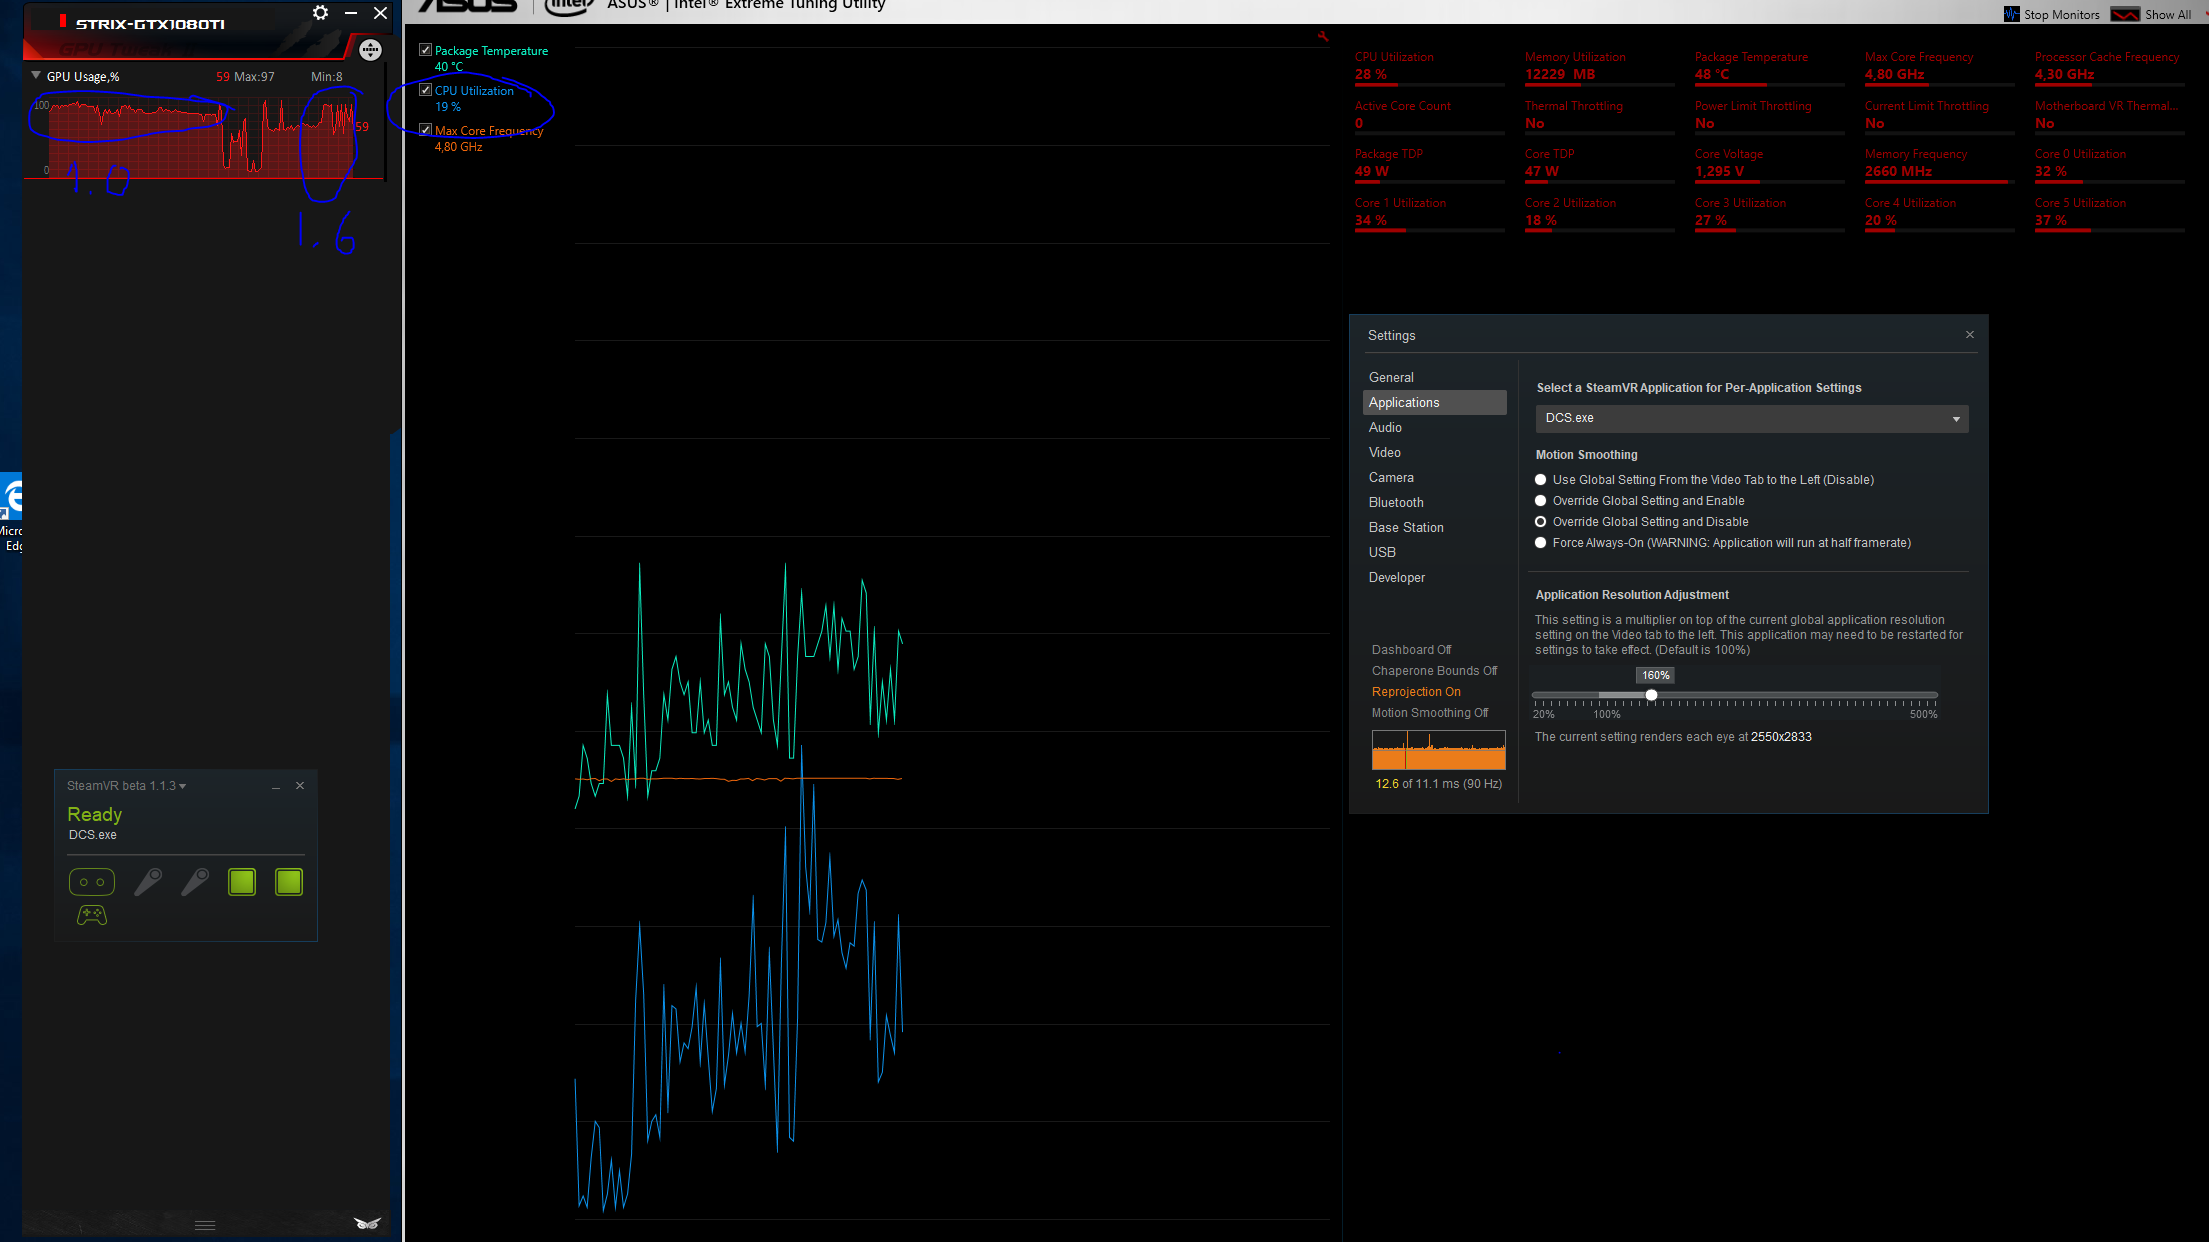Click the Thermal Throttling monitor
The width and height of the screenshot is (2209, 1242).
[1599, 115]
